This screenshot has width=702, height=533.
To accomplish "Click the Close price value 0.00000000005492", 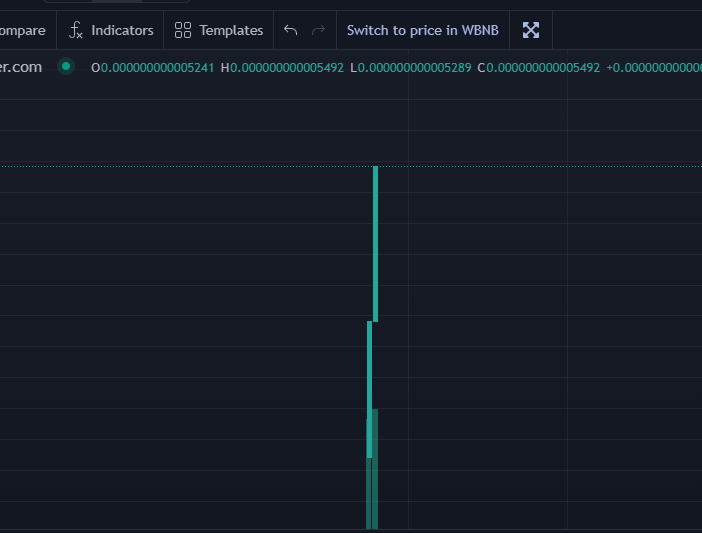I will tap(543, 68).
